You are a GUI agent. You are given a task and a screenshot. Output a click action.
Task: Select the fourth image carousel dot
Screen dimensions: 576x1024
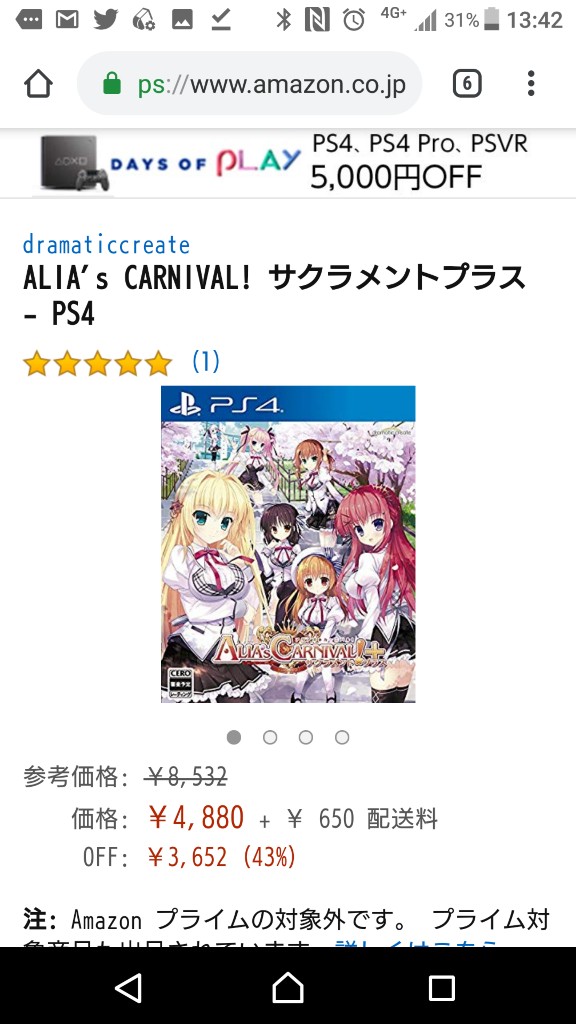pos(342,737)
